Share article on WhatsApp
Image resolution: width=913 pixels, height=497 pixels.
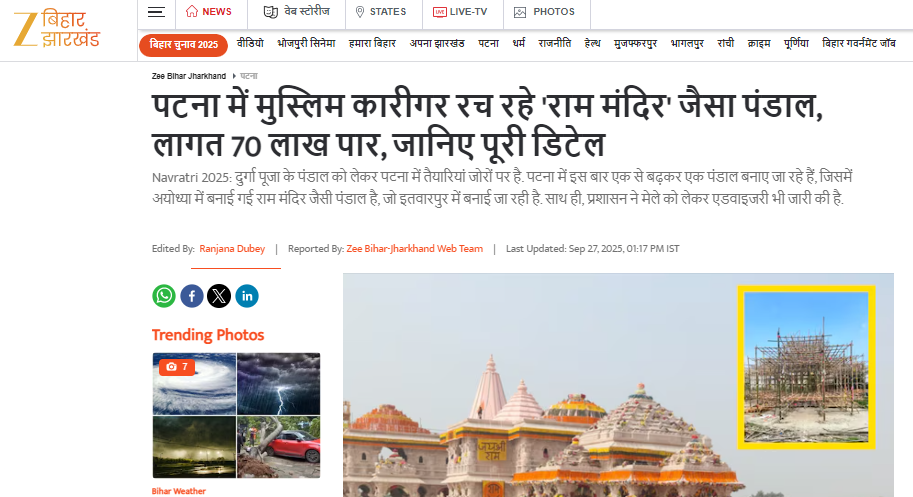point(164,296)
